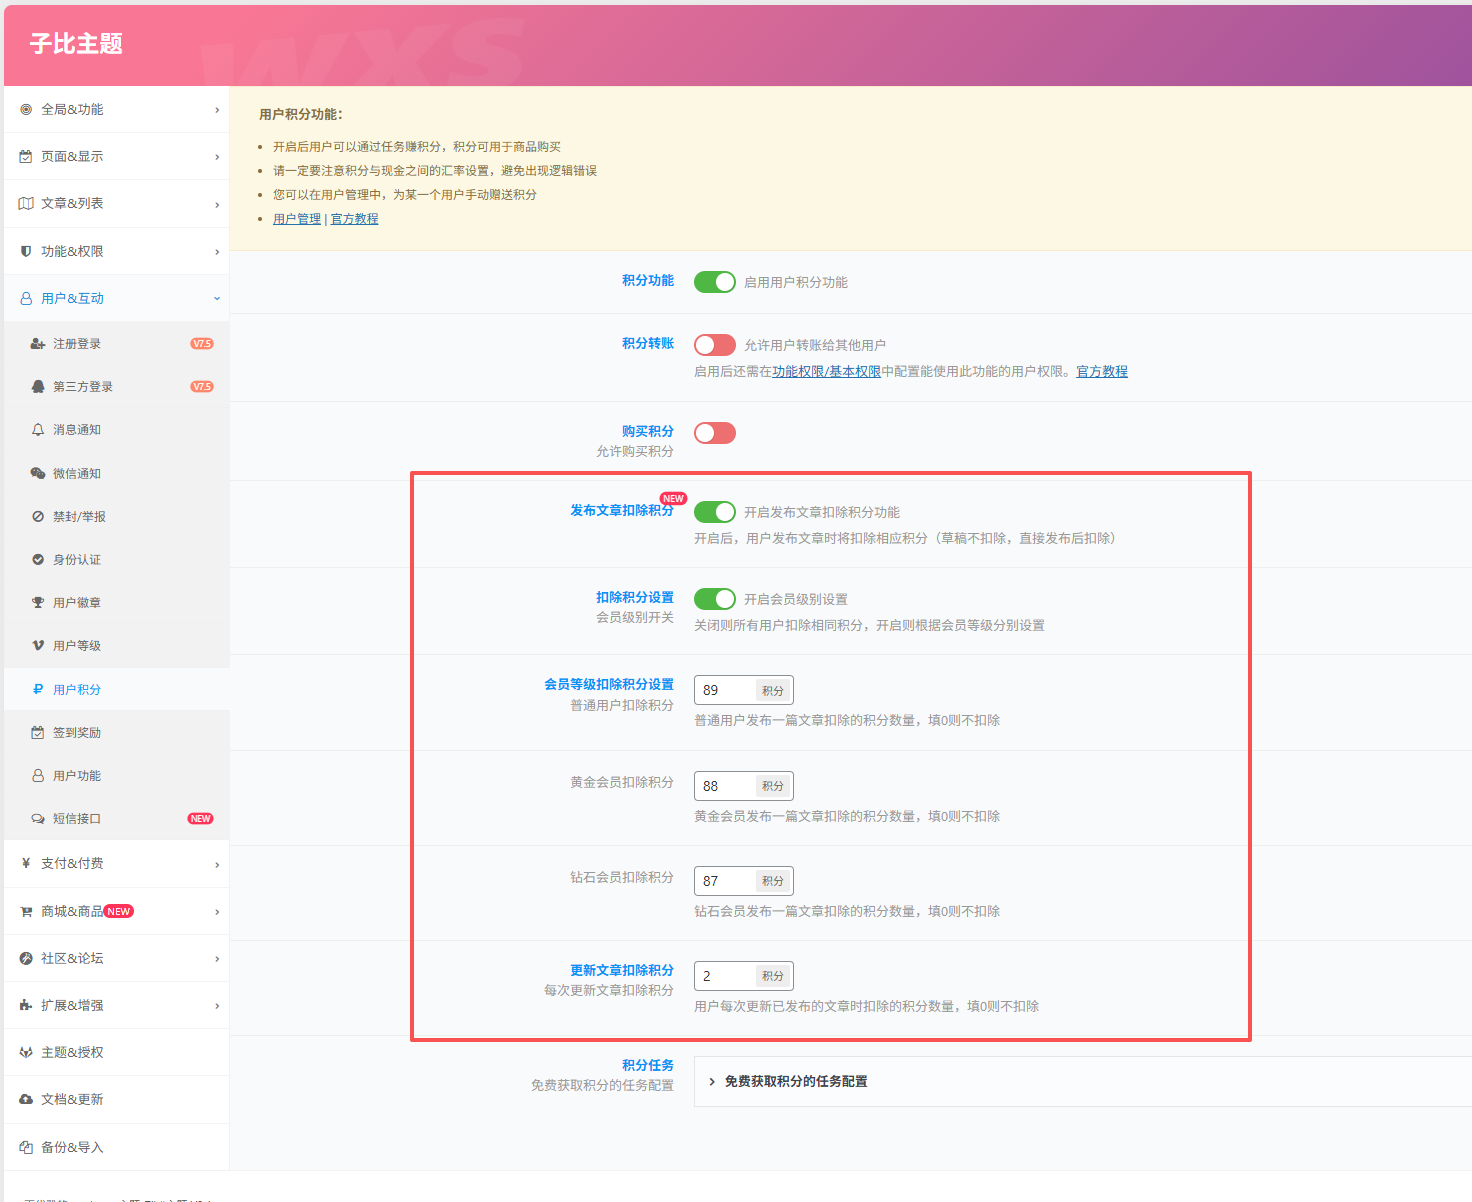Turn on the 购买积分 toggle
1472x1202 pixels.
click(x=714, y=433)
